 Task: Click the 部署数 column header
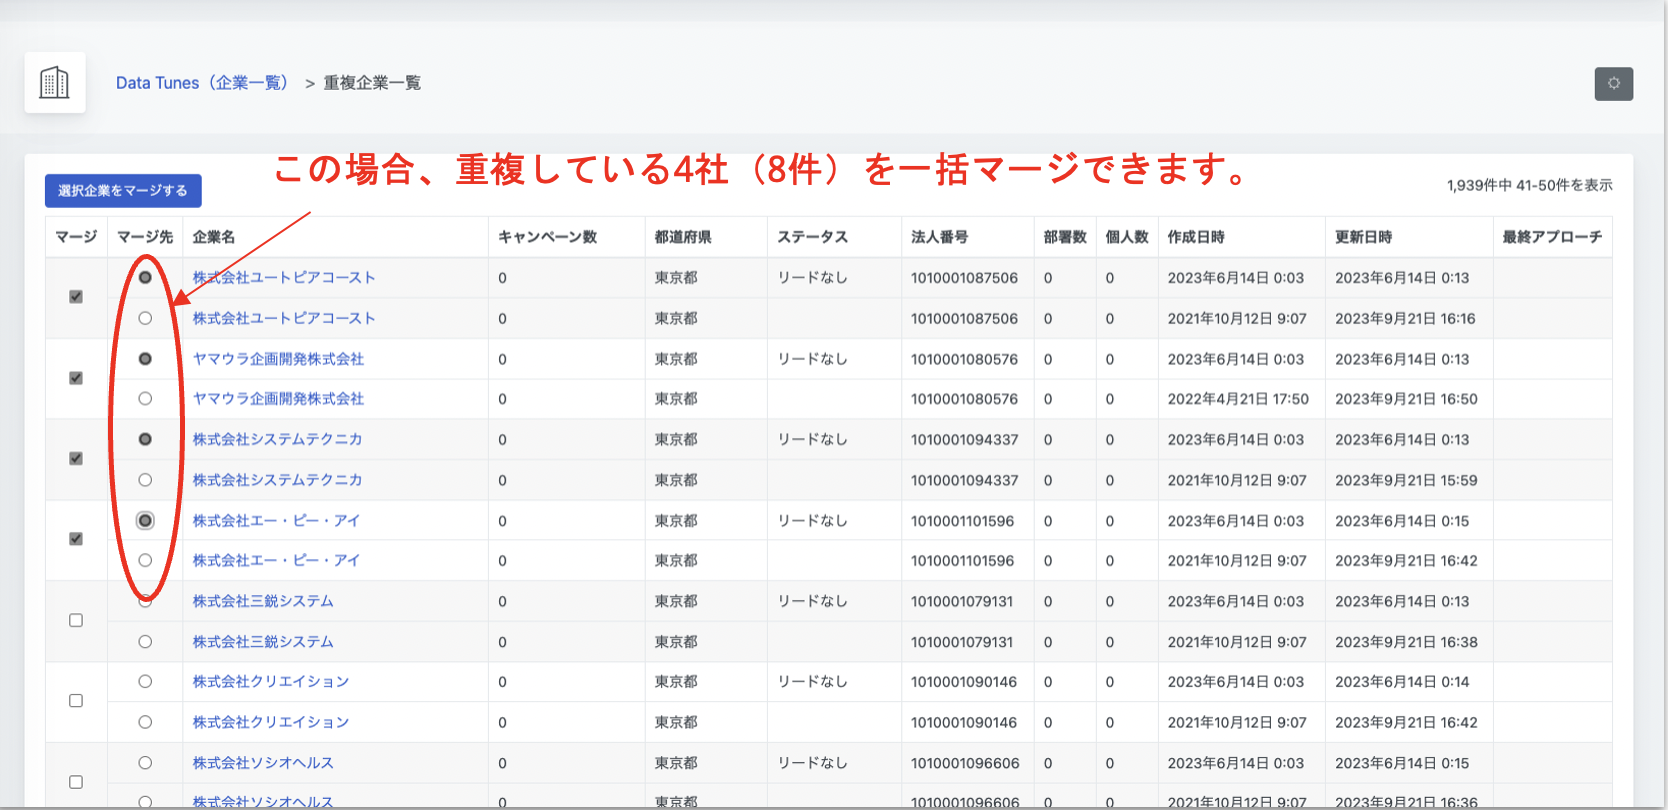tap(1065, 237)
